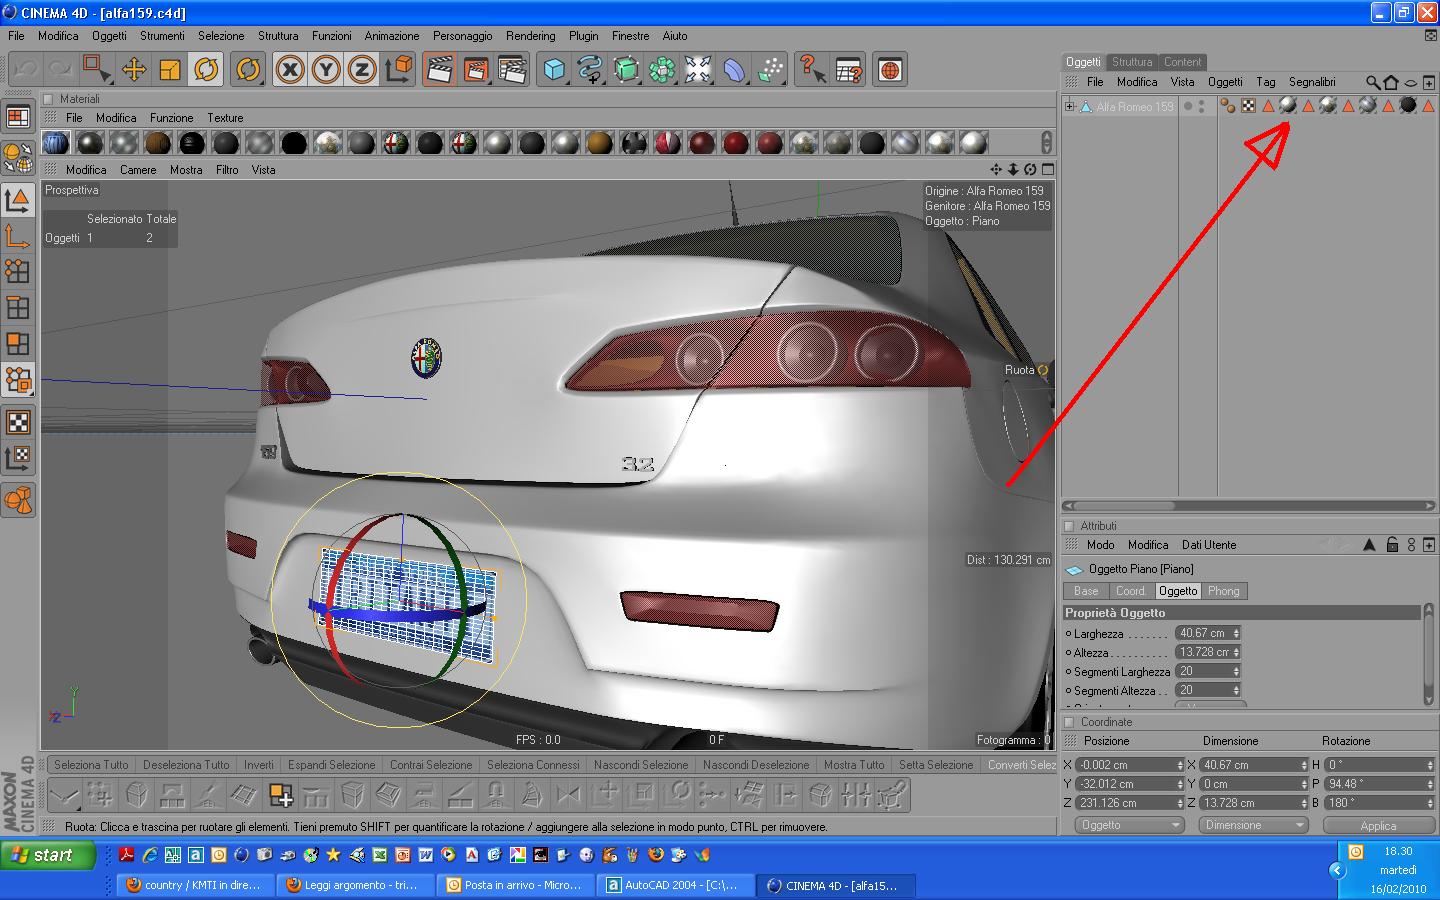Click the Larghezza value field

point(1203,633)
